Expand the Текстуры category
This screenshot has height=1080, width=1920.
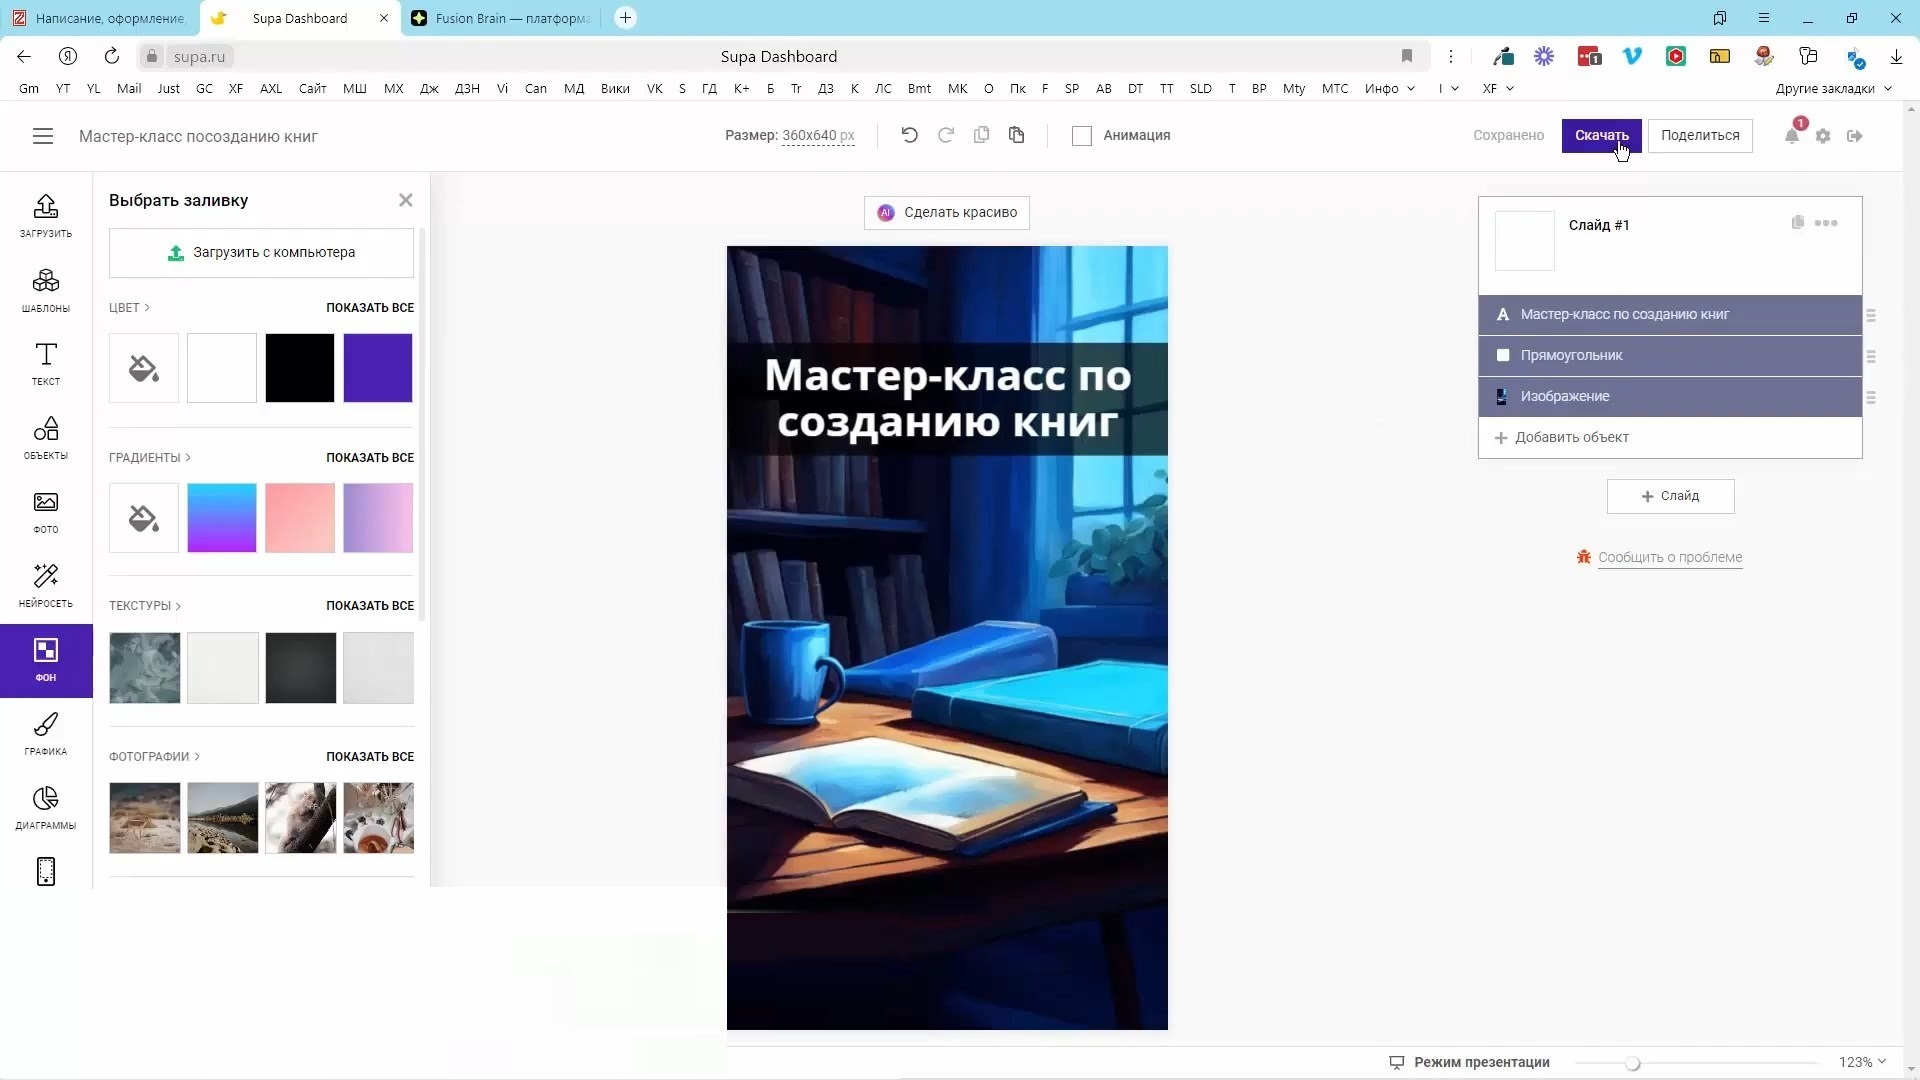coord(145,605)
